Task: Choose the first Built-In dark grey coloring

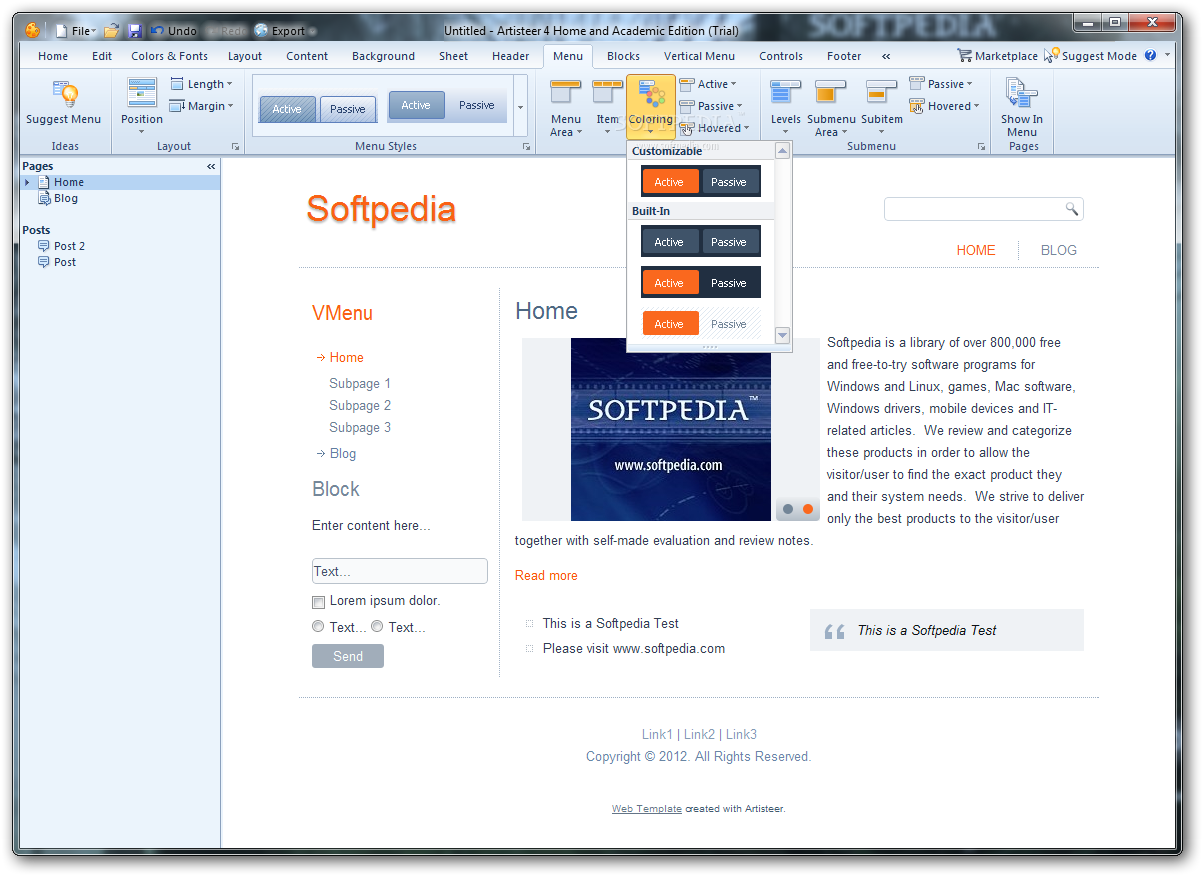Action: (701, 242)
